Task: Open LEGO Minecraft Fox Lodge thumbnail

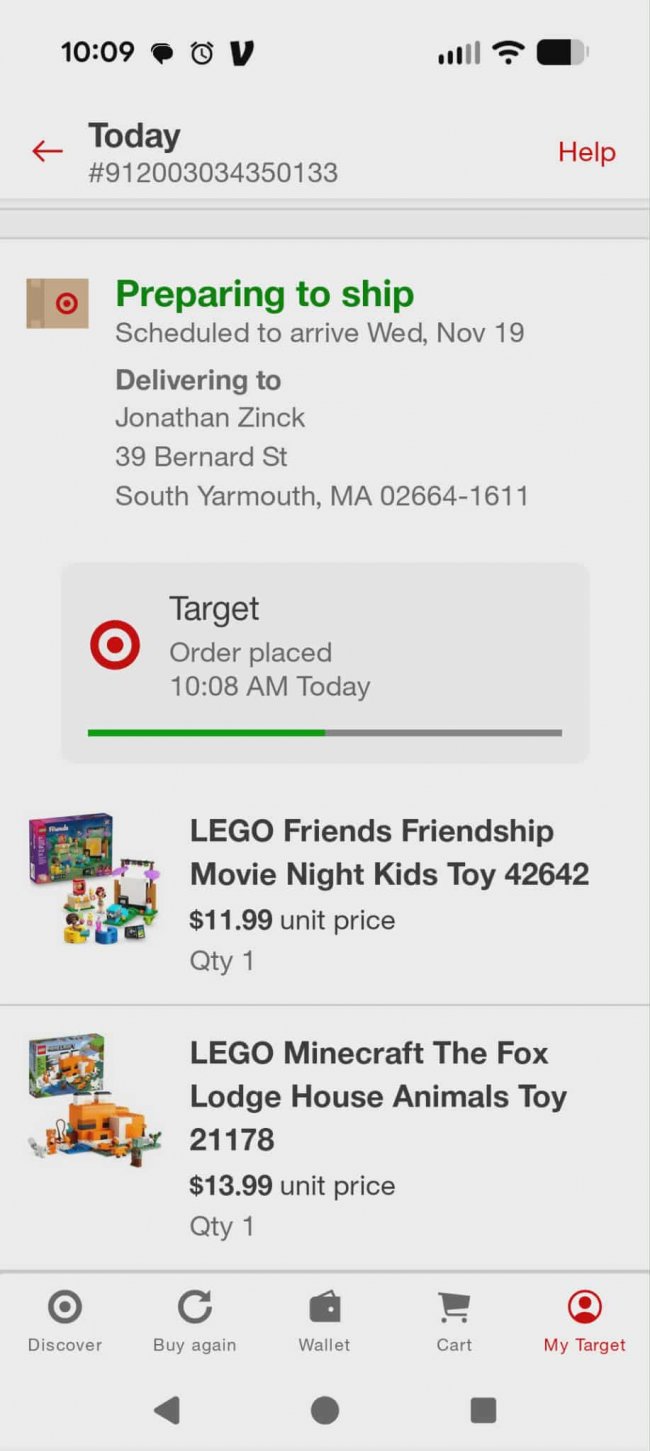Action: point(95,1102)
